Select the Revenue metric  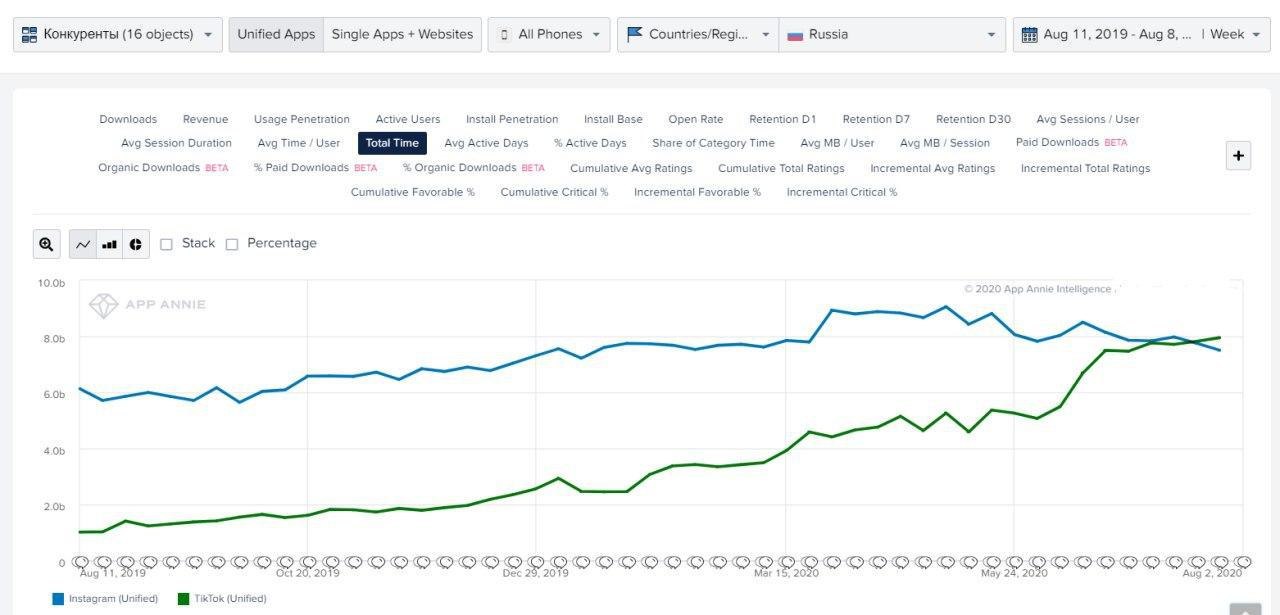[x=205, y=119]
